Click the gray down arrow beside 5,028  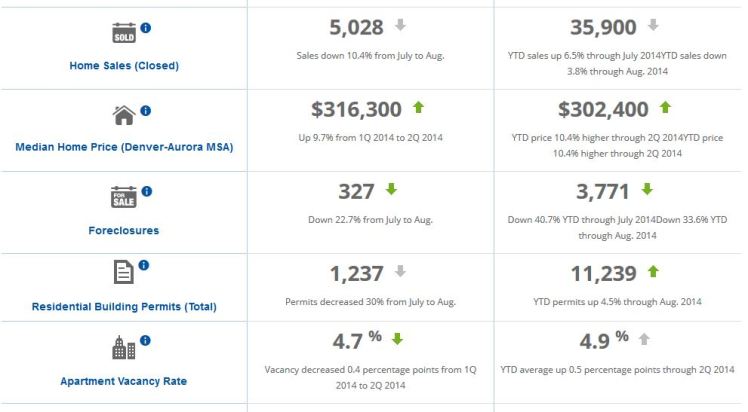click(400, 25)
